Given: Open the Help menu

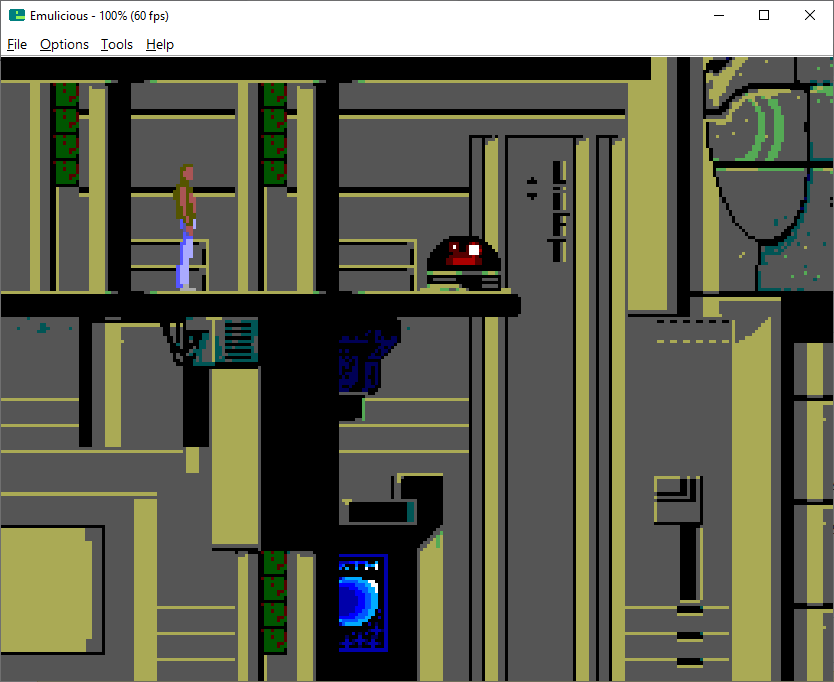Looking at the screenshot, I should coord(160,44).
